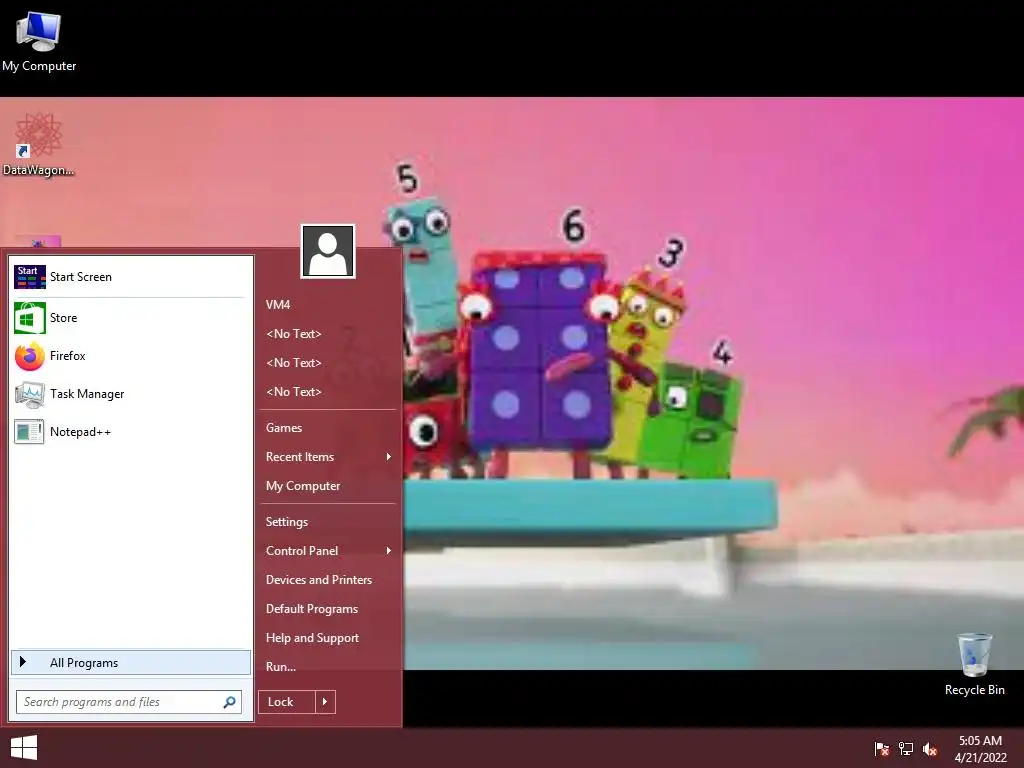Click the Recent Items label
This screenshot has height=768, width=1024.
point(300,457)
